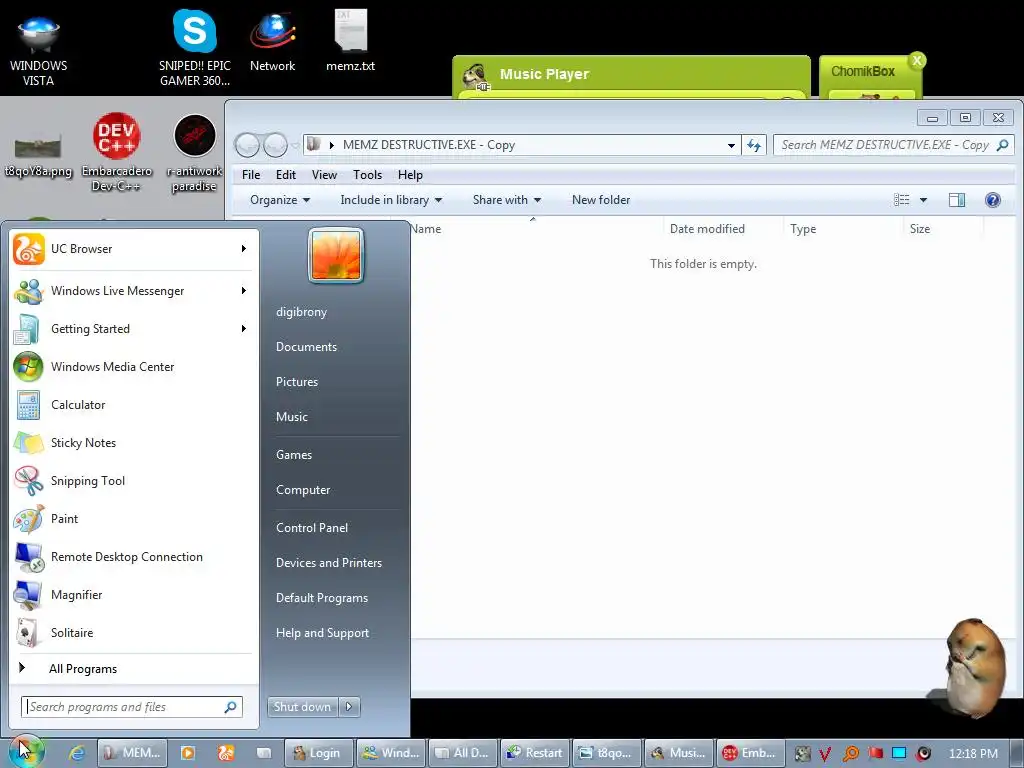1024x768 pixels.
Task: Expand the UC Browser jump list arrow
Action: (x=244, y=249)
